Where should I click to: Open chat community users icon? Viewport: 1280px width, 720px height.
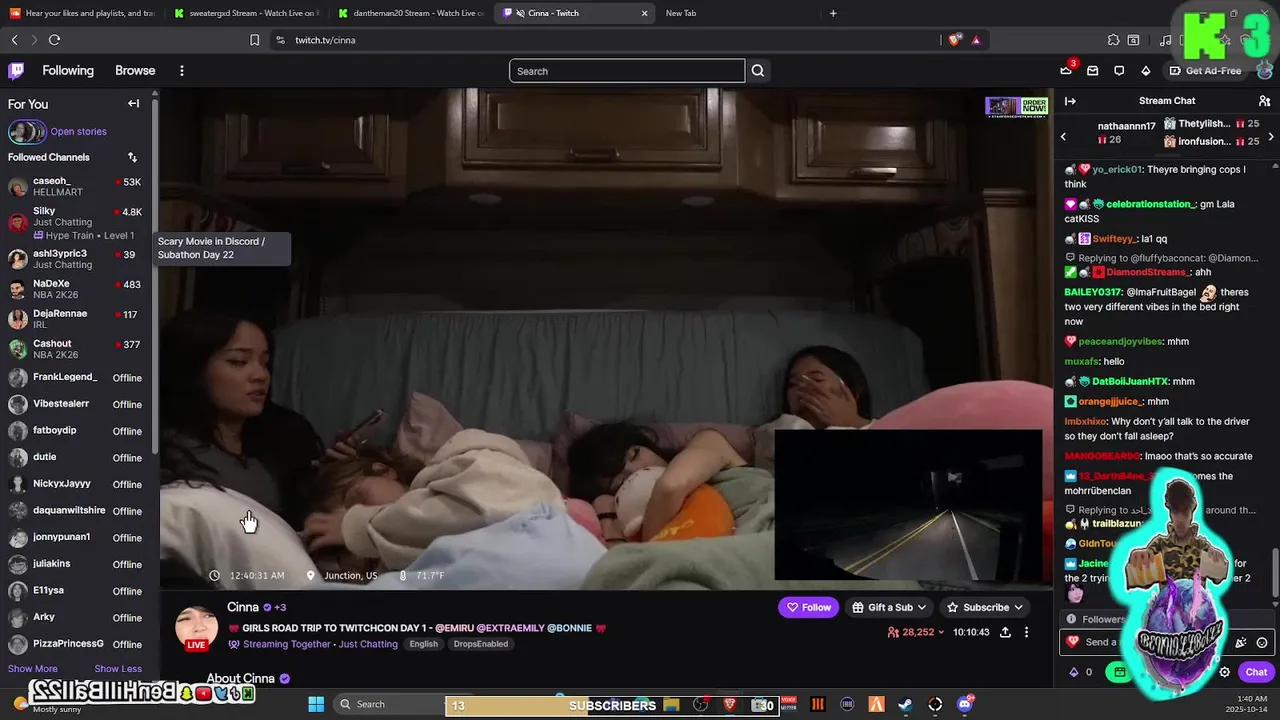coord(1264,101)
